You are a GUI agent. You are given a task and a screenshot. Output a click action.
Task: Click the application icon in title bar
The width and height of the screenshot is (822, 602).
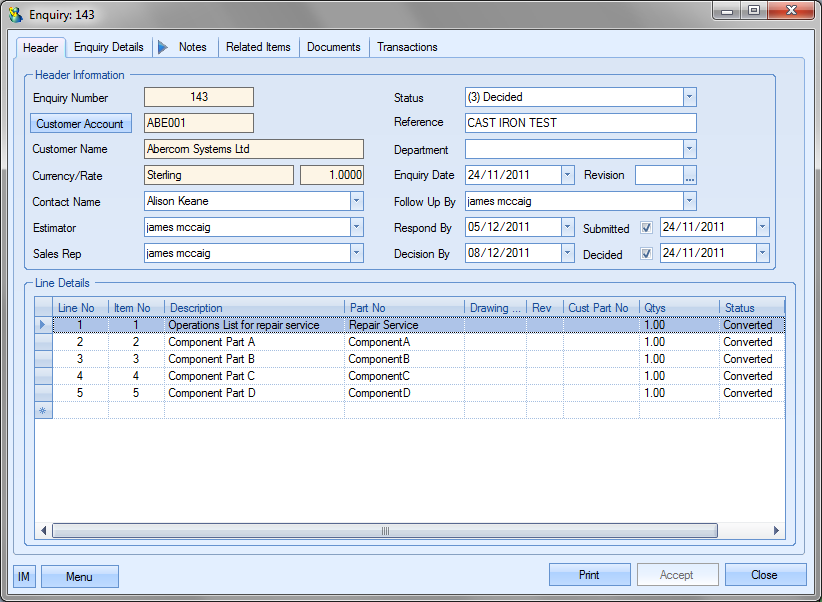click(15, 13)
